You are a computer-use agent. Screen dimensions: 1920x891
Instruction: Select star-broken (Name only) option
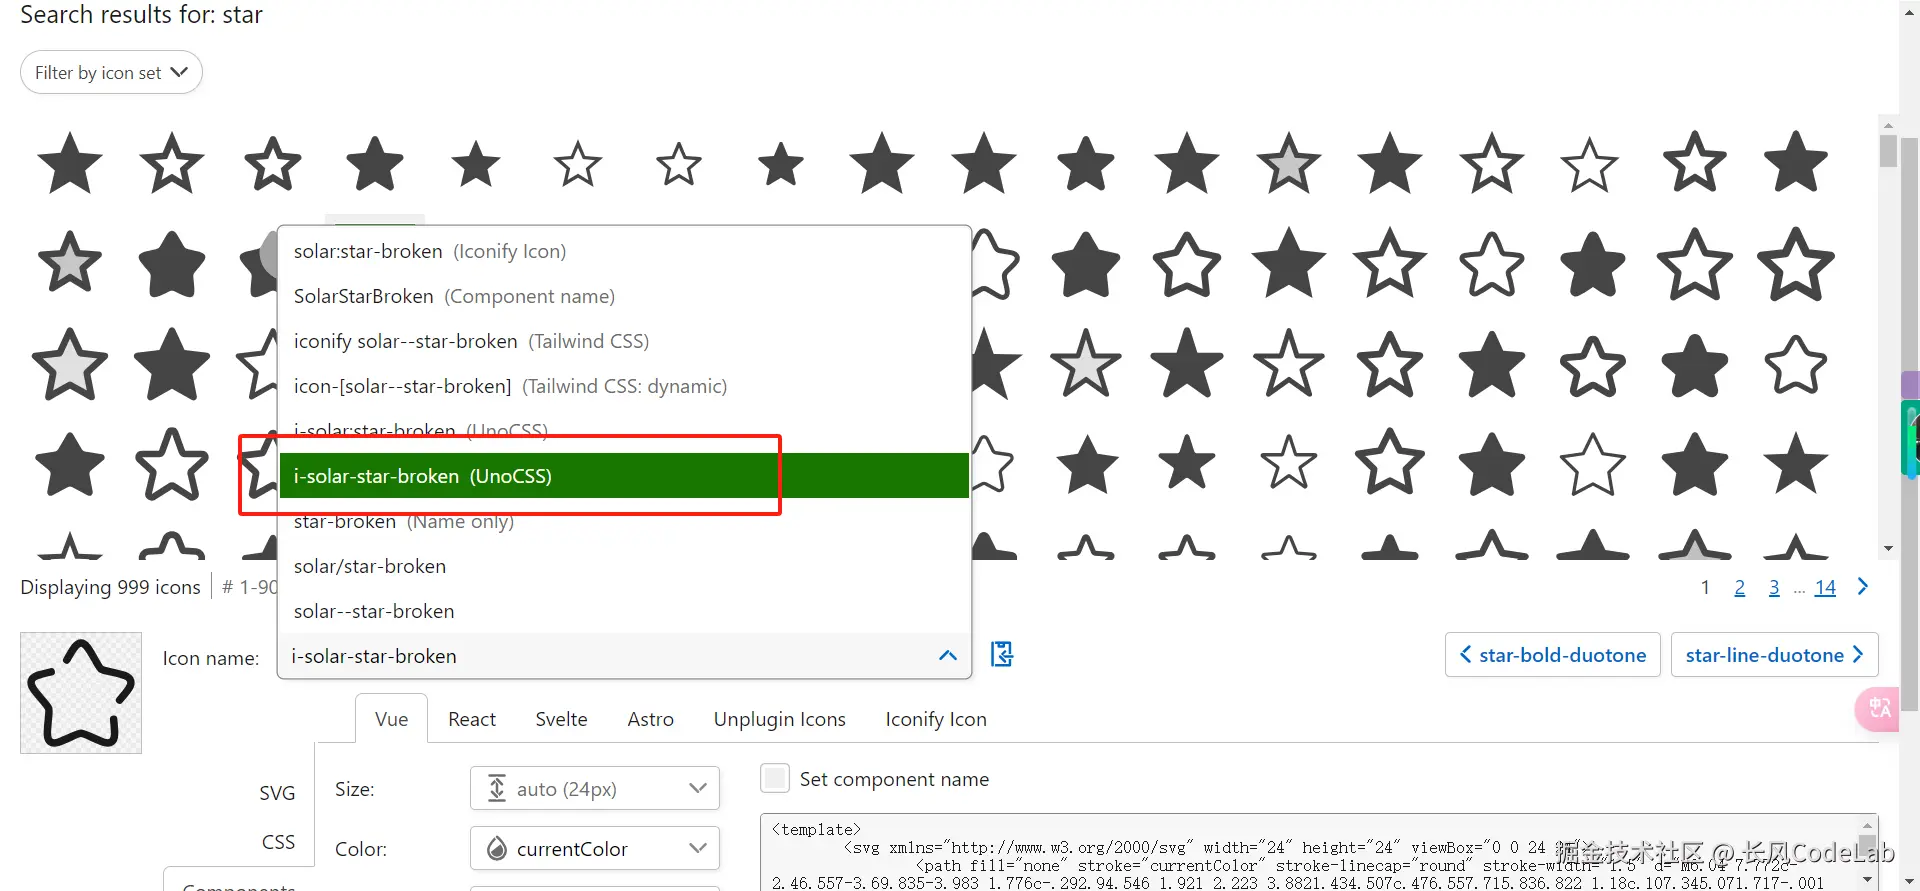tap(624, 521)
